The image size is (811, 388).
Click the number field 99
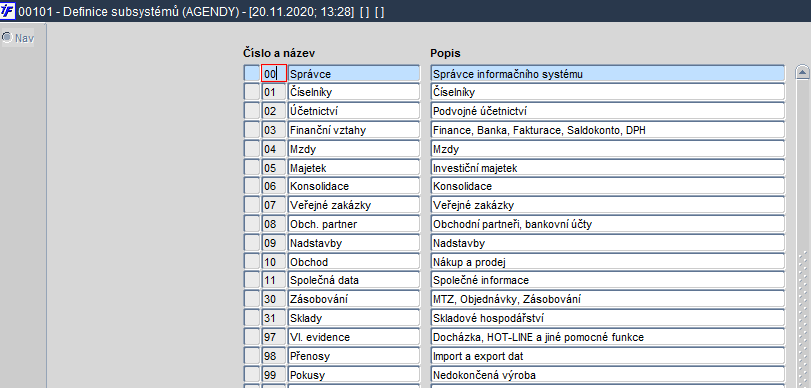click(274, 375)
